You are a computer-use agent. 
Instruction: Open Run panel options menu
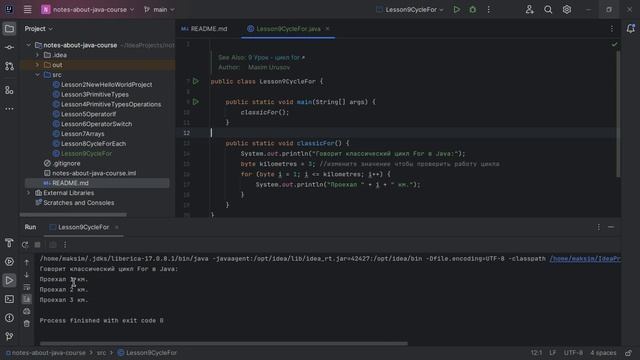click(598, 227)
